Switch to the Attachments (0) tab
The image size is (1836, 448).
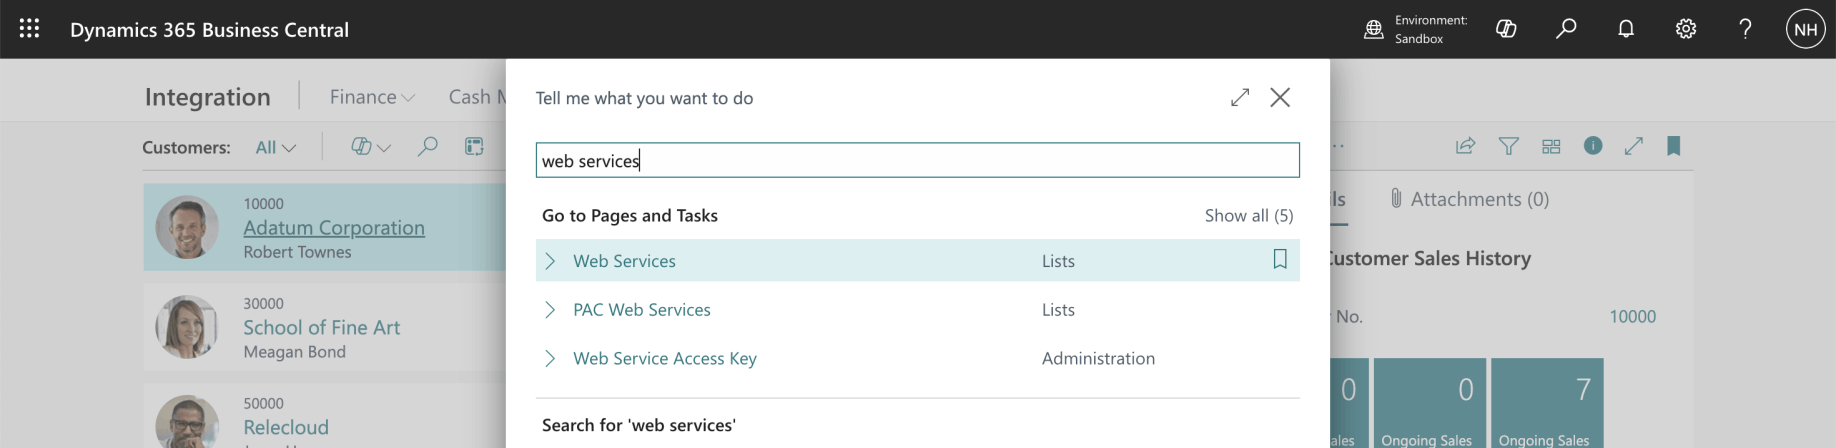pos(1469,199)
